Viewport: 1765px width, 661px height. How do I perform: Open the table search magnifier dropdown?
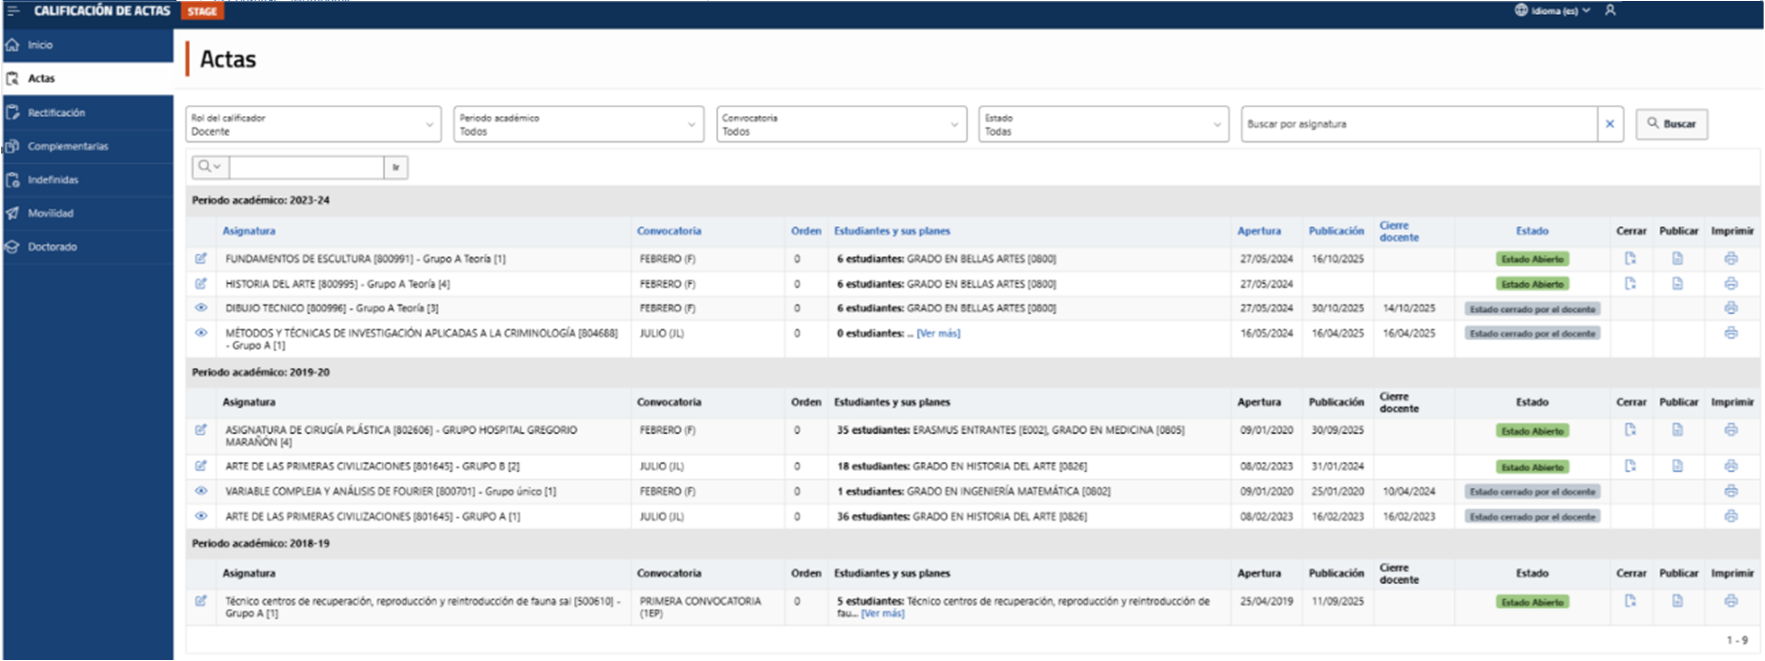pos(209,167)
